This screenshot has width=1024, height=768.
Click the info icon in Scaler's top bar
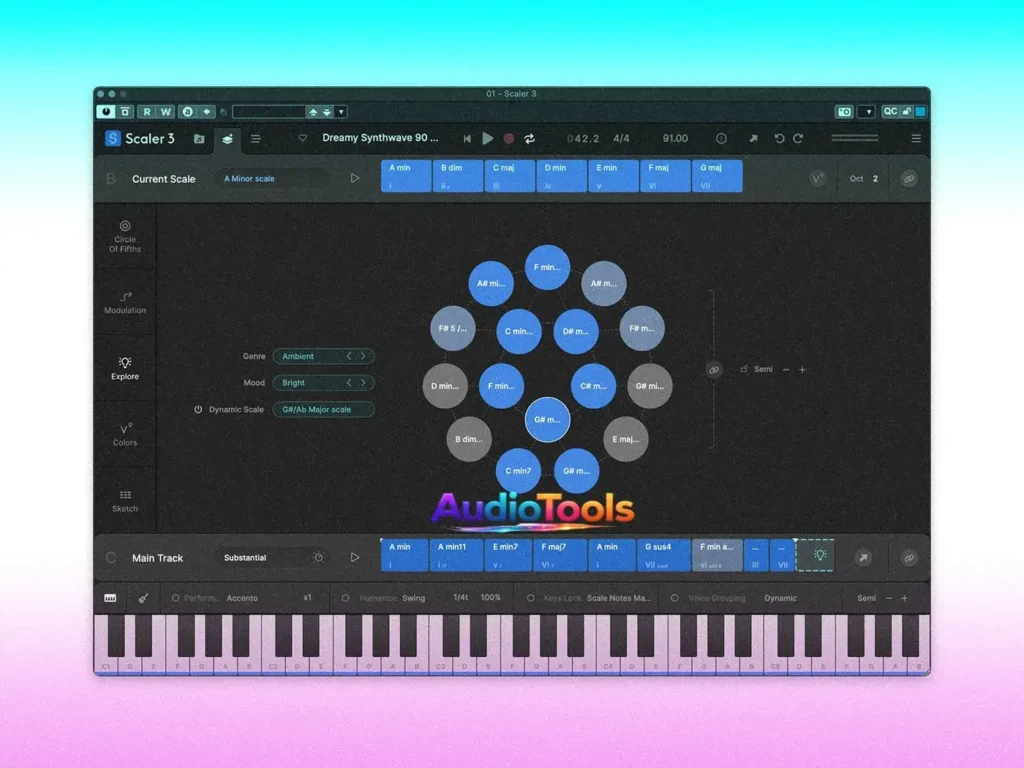[721, 139]
